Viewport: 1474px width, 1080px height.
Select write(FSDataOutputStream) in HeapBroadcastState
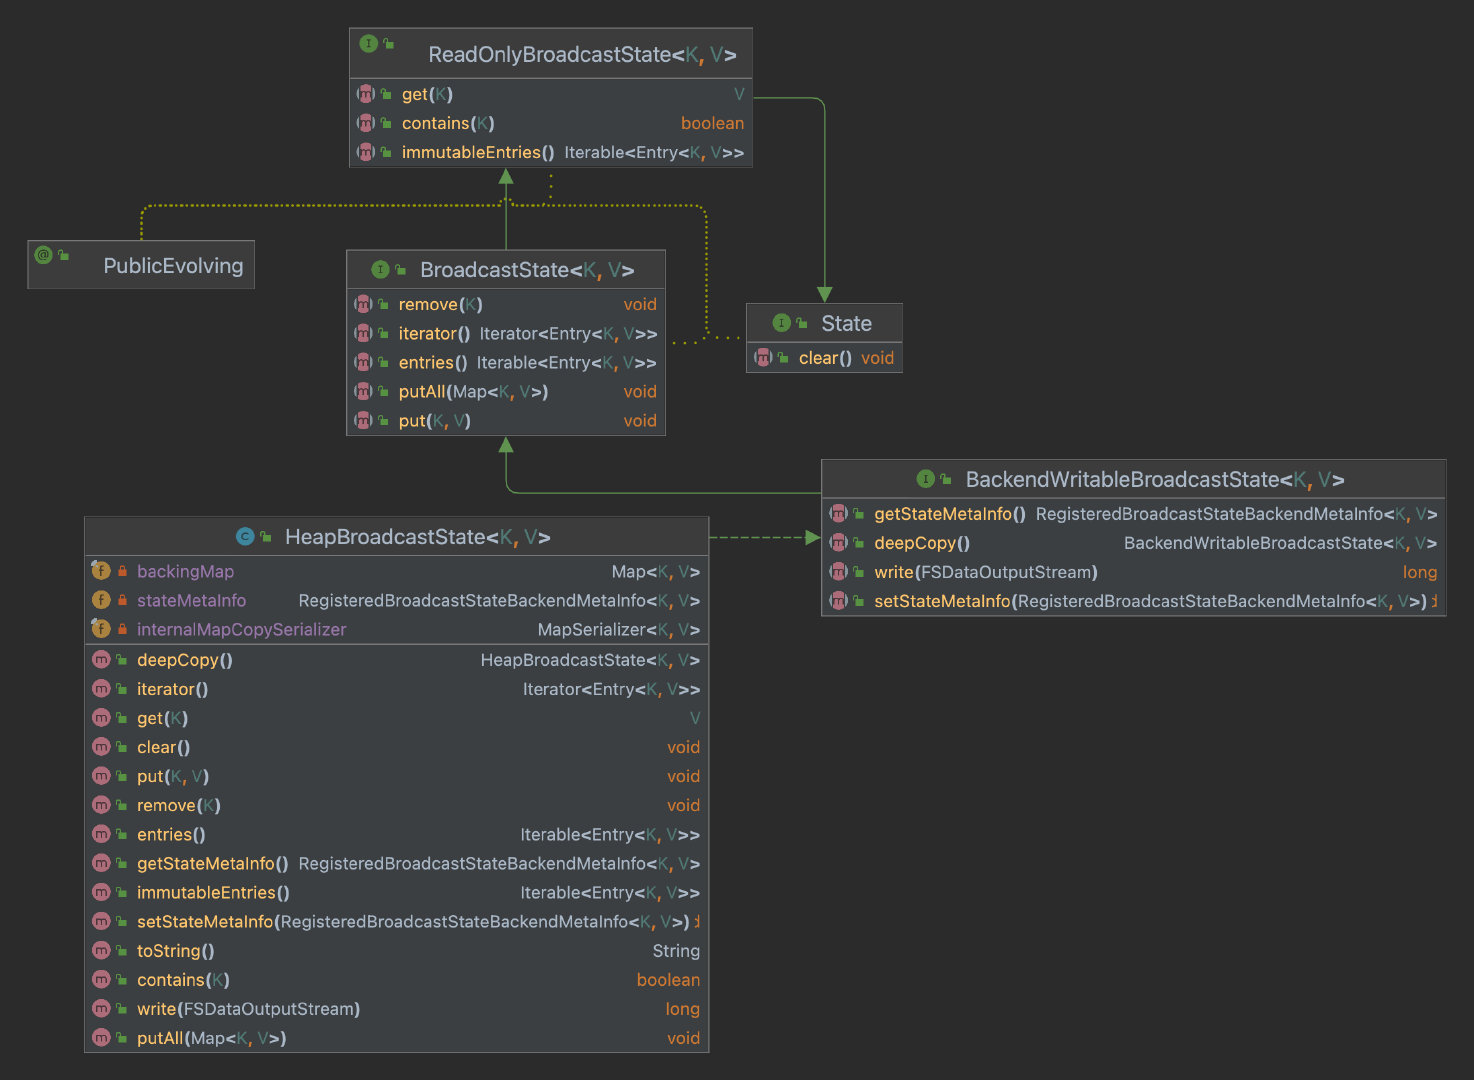coord(248,1009)
